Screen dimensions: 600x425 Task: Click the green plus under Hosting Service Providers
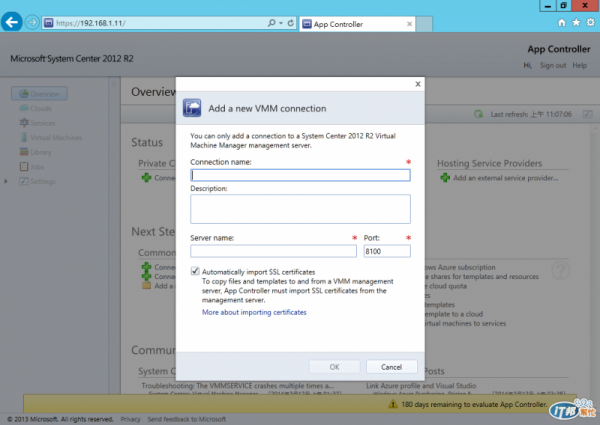[x=445, y=177]
